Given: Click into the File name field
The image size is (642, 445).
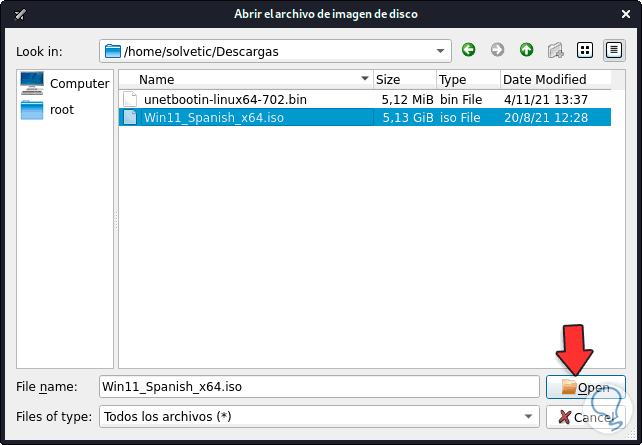Looking at the screenshot, I should pyautogui.click(x=319, y=387).
